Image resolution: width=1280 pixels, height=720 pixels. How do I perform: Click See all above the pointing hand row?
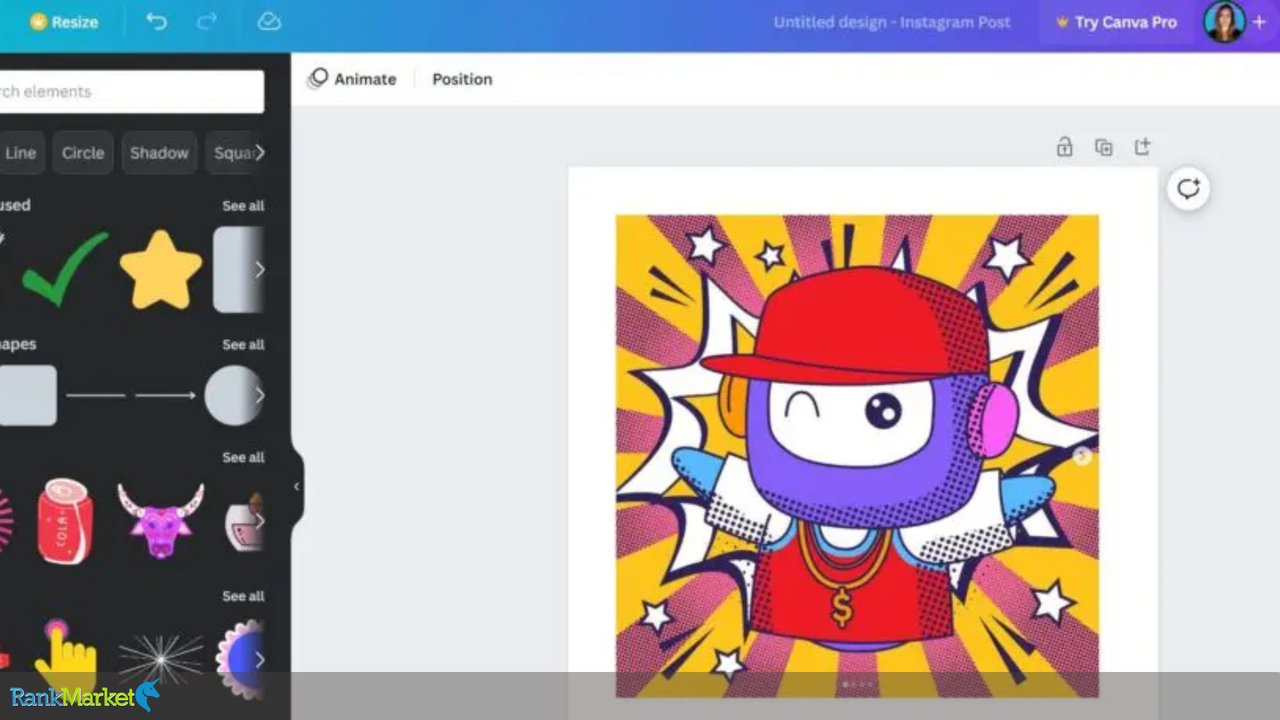click(243, 596)
